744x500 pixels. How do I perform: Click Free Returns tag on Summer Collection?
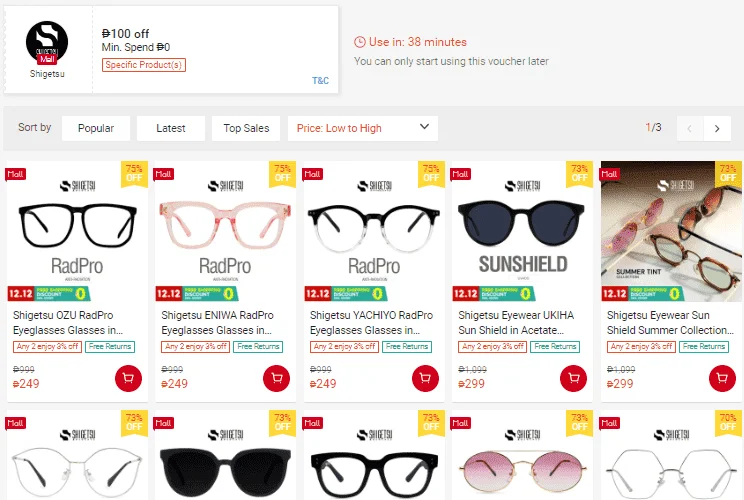click(704, 347)
